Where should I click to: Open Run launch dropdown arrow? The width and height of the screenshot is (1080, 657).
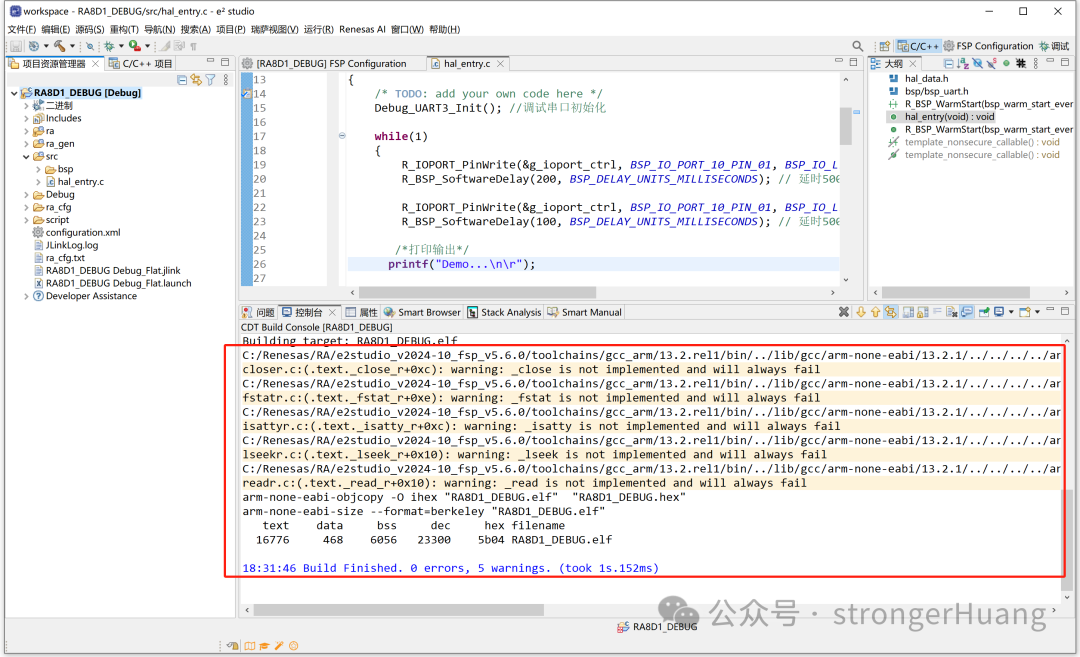tap(147, 46)
